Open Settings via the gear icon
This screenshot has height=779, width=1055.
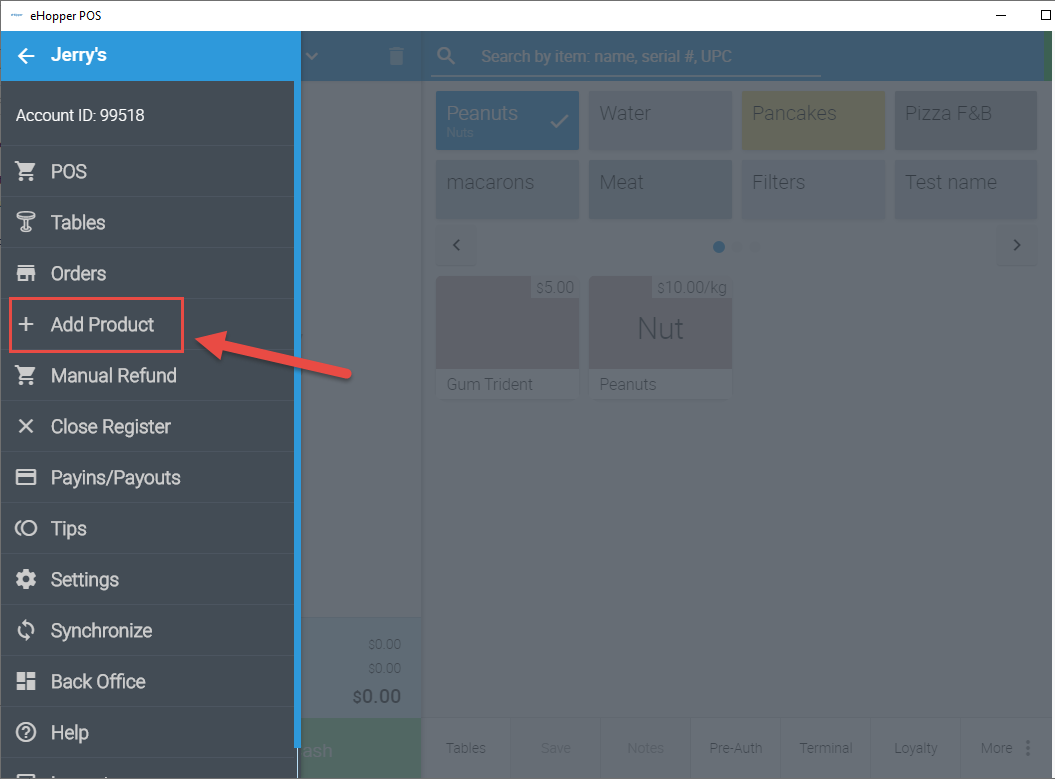(27, 579)
